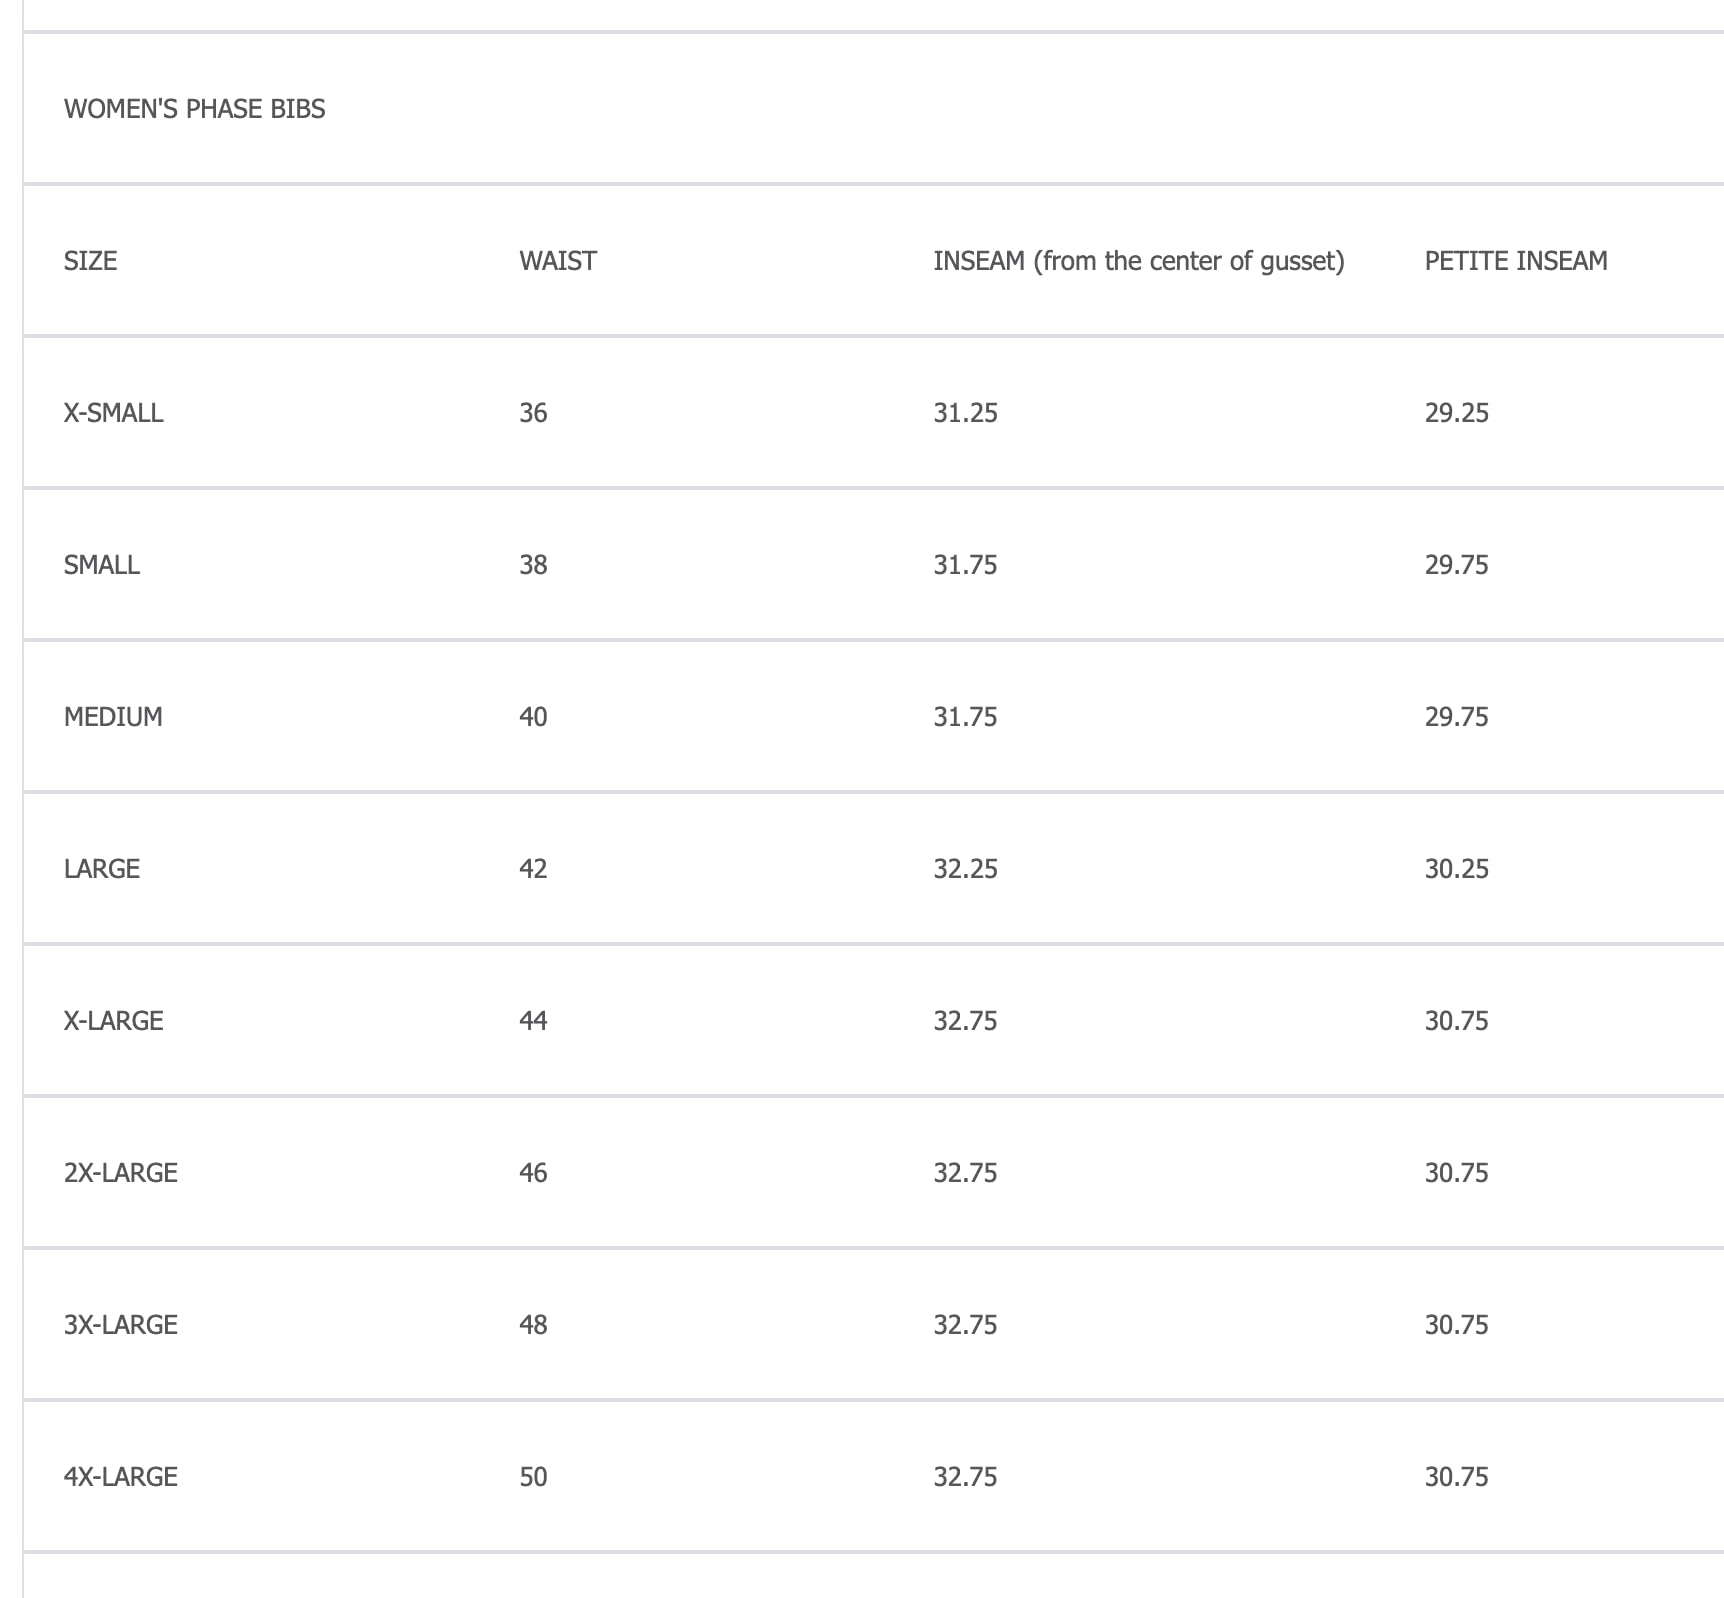Click the inseam value 31.25
1724x1598 pixels.
965,413
